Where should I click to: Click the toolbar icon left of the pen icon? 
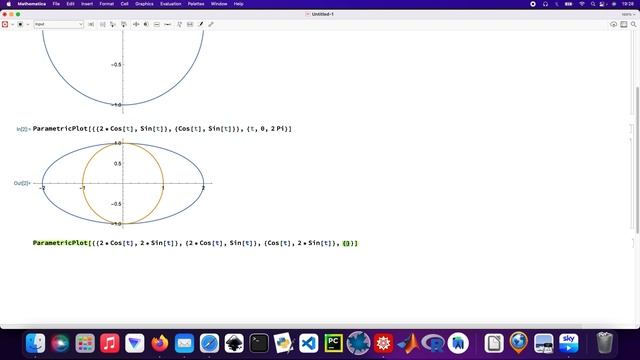point(190,24)
